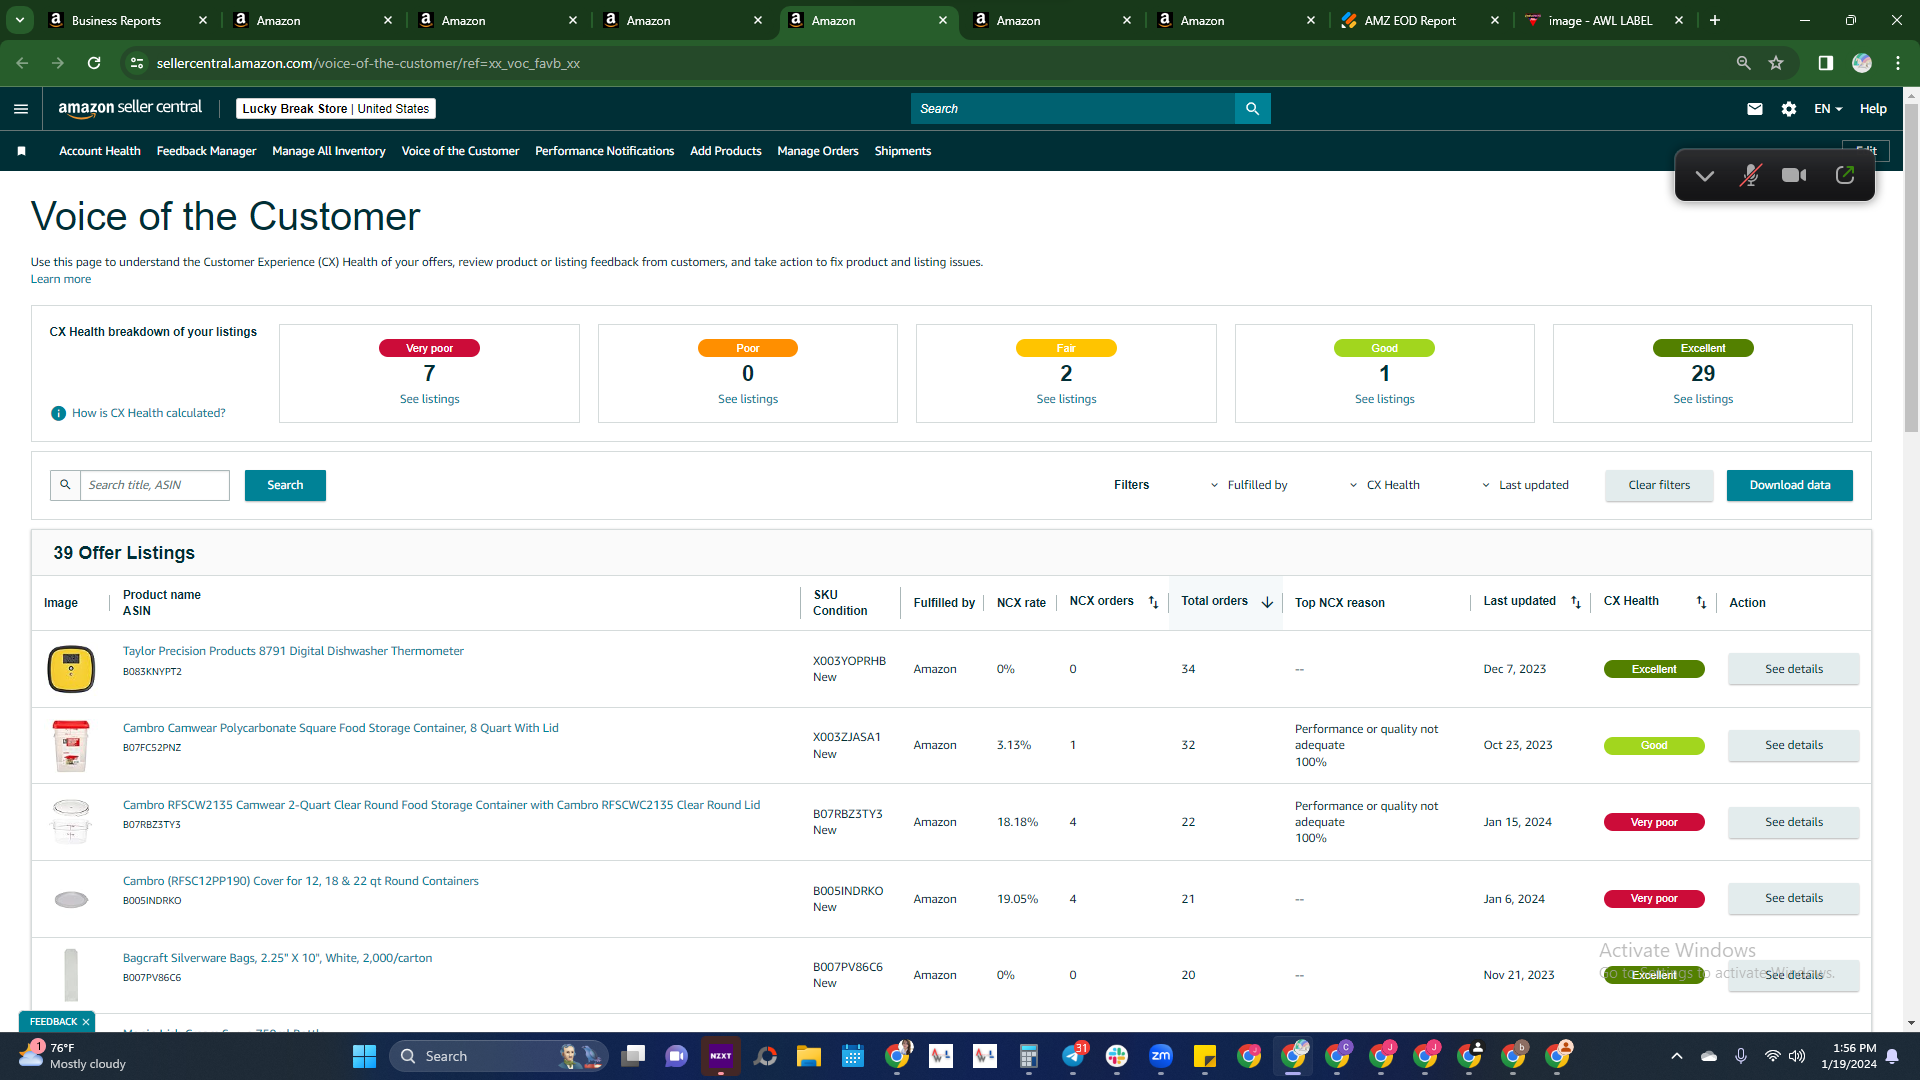This screenshot has width=1920, height=1080.
Task: Sort the table by Total orders arrow
Action: [1267, 602]
